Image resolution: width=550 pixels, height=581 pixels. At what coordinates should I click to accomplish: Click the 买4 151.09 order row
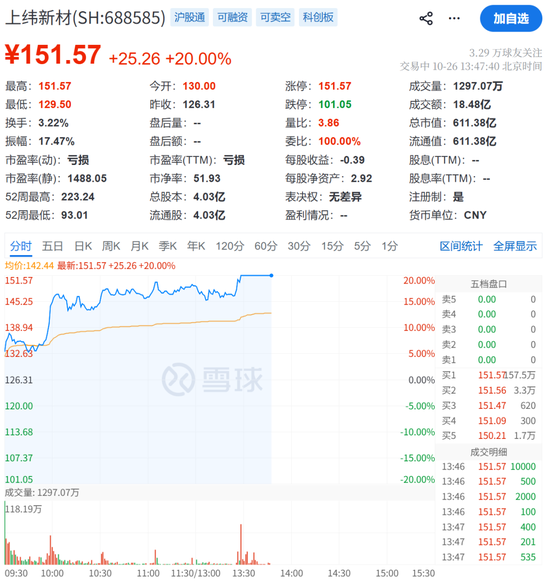coord(488,421)
